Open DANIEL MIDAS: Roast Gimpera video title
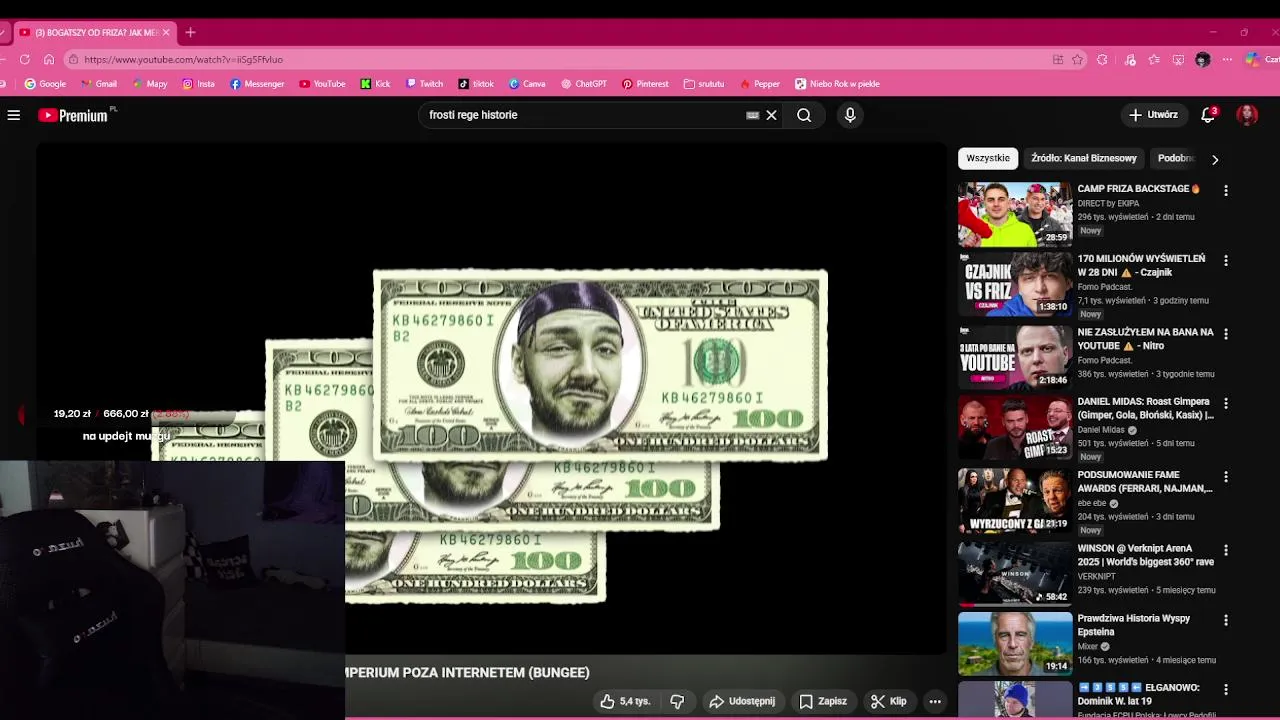Viewport: 1280px width, 720px height. coord(1145,408)
